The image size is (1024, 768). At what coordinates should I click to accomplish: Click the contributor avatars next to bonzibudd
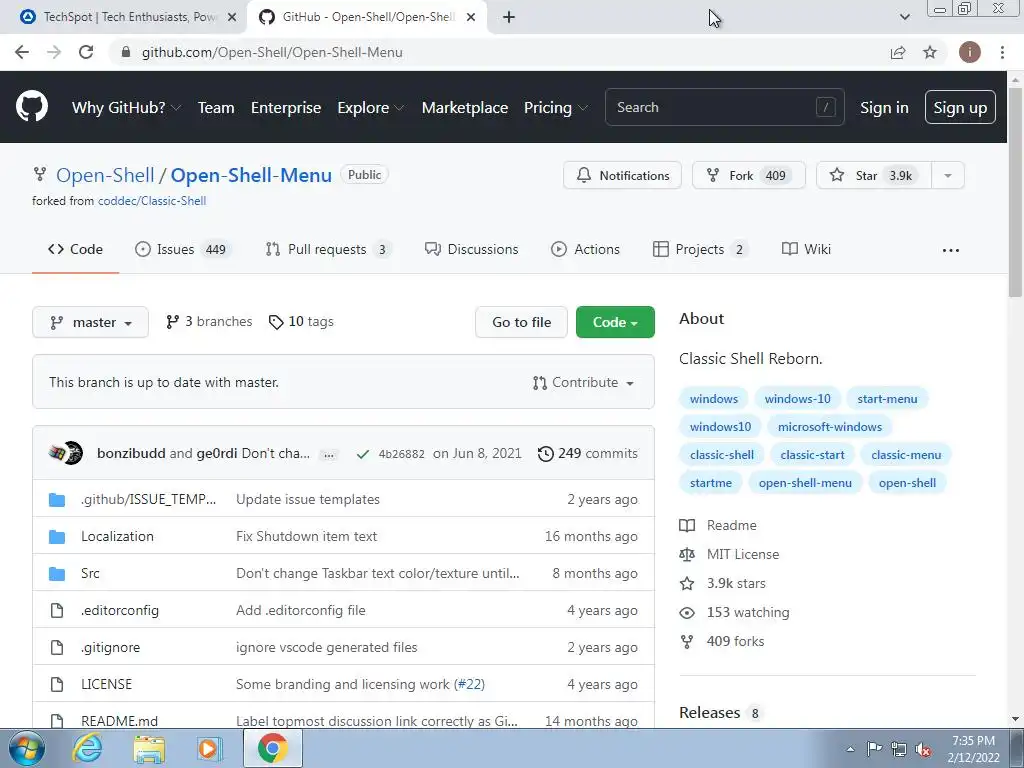pyautogui.click(x=65, y=453)
